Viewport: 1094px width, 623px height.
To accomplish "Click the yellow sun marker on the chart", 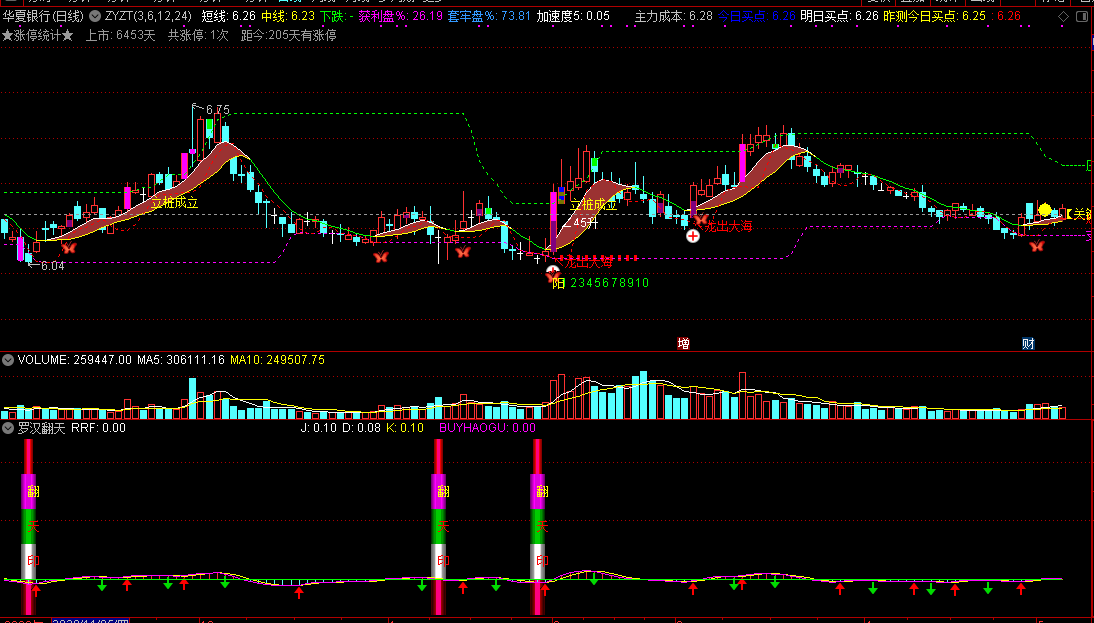I will click(x=1044, y=210).
